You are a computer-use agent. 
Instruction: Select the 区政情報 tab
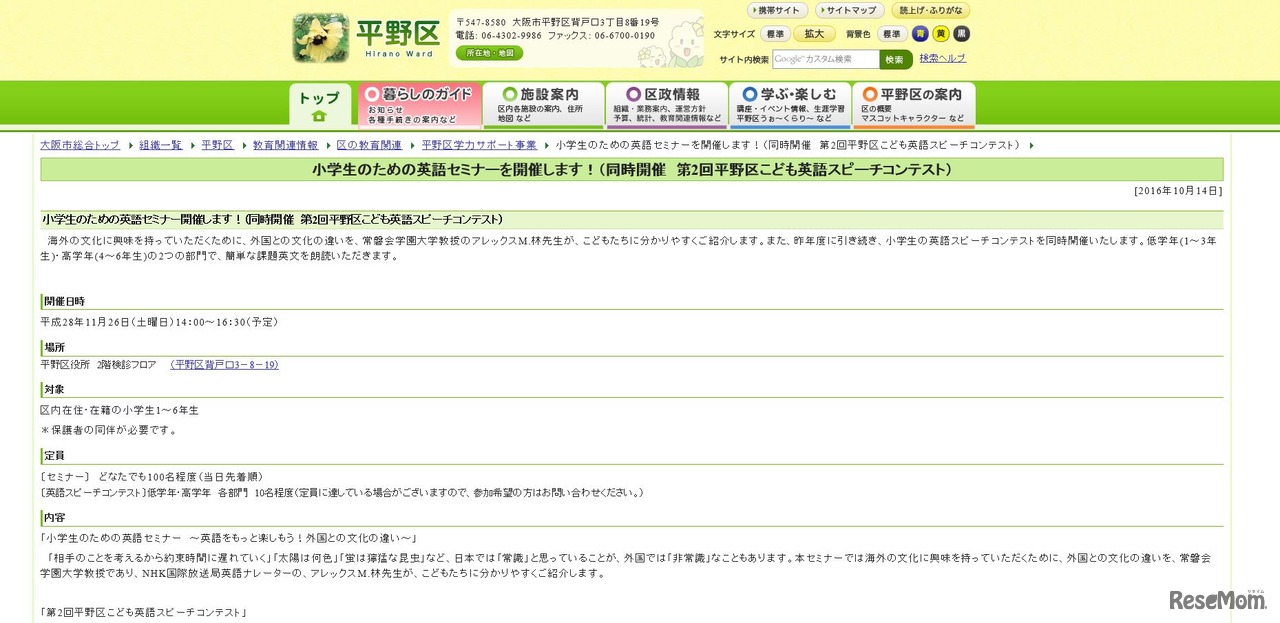664,103
